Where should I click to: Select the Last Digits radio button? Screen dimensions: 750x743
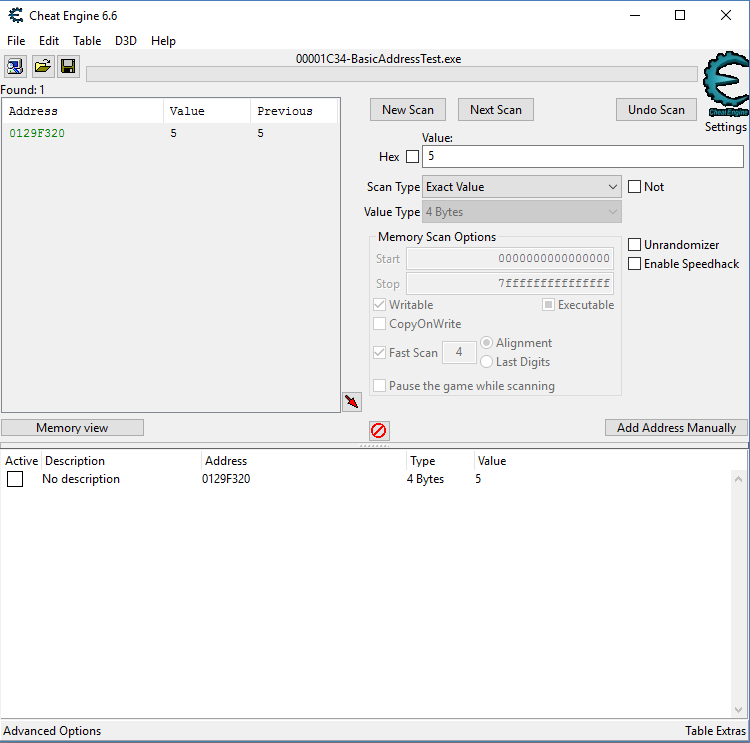[x=486, y=362]
